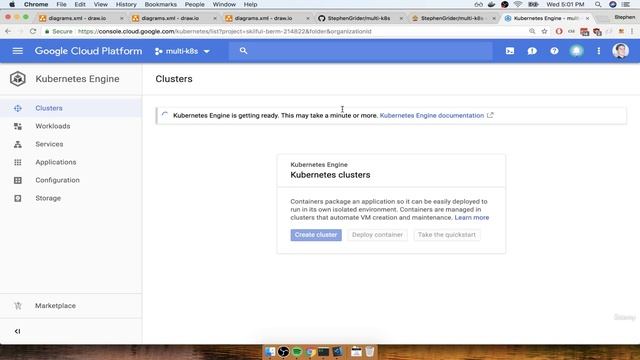
Task: Open Finder from the Dock
Action: click(270, 351)
